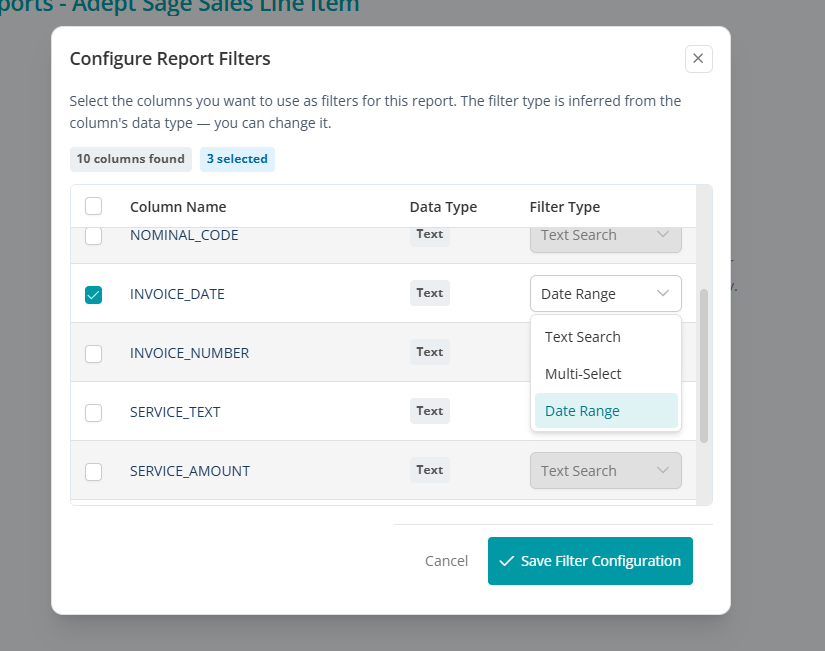The width and height of the screenshot is (825, 651).
Task: Uncheck the INVOICE_DATE column checkbox
Action: [x=94, y=295]
